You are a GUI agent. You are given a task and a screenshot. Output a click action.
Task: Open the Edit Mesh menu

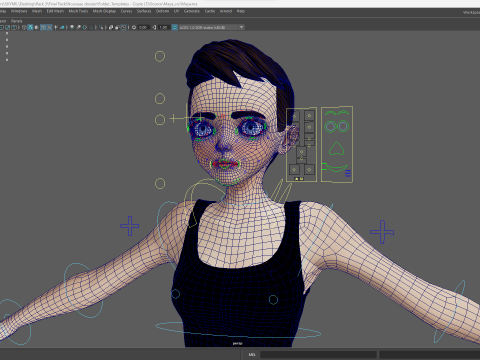[x=55, y=11]
